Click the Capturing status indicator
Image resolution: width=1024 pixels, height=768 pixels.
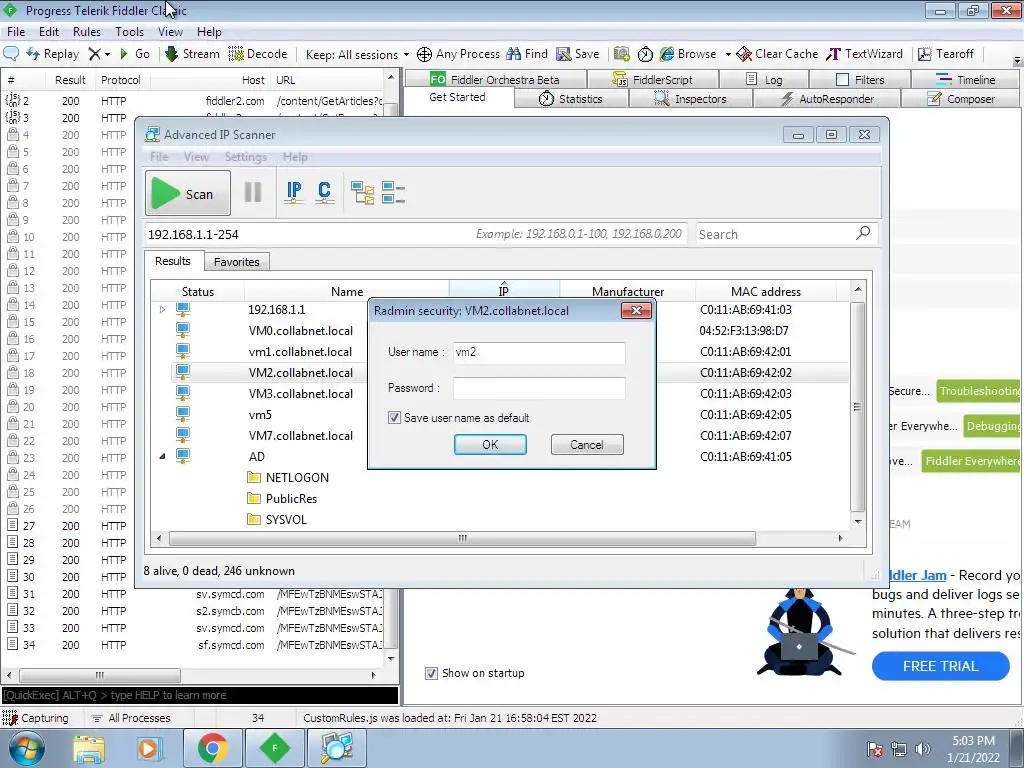coord(36,717)
